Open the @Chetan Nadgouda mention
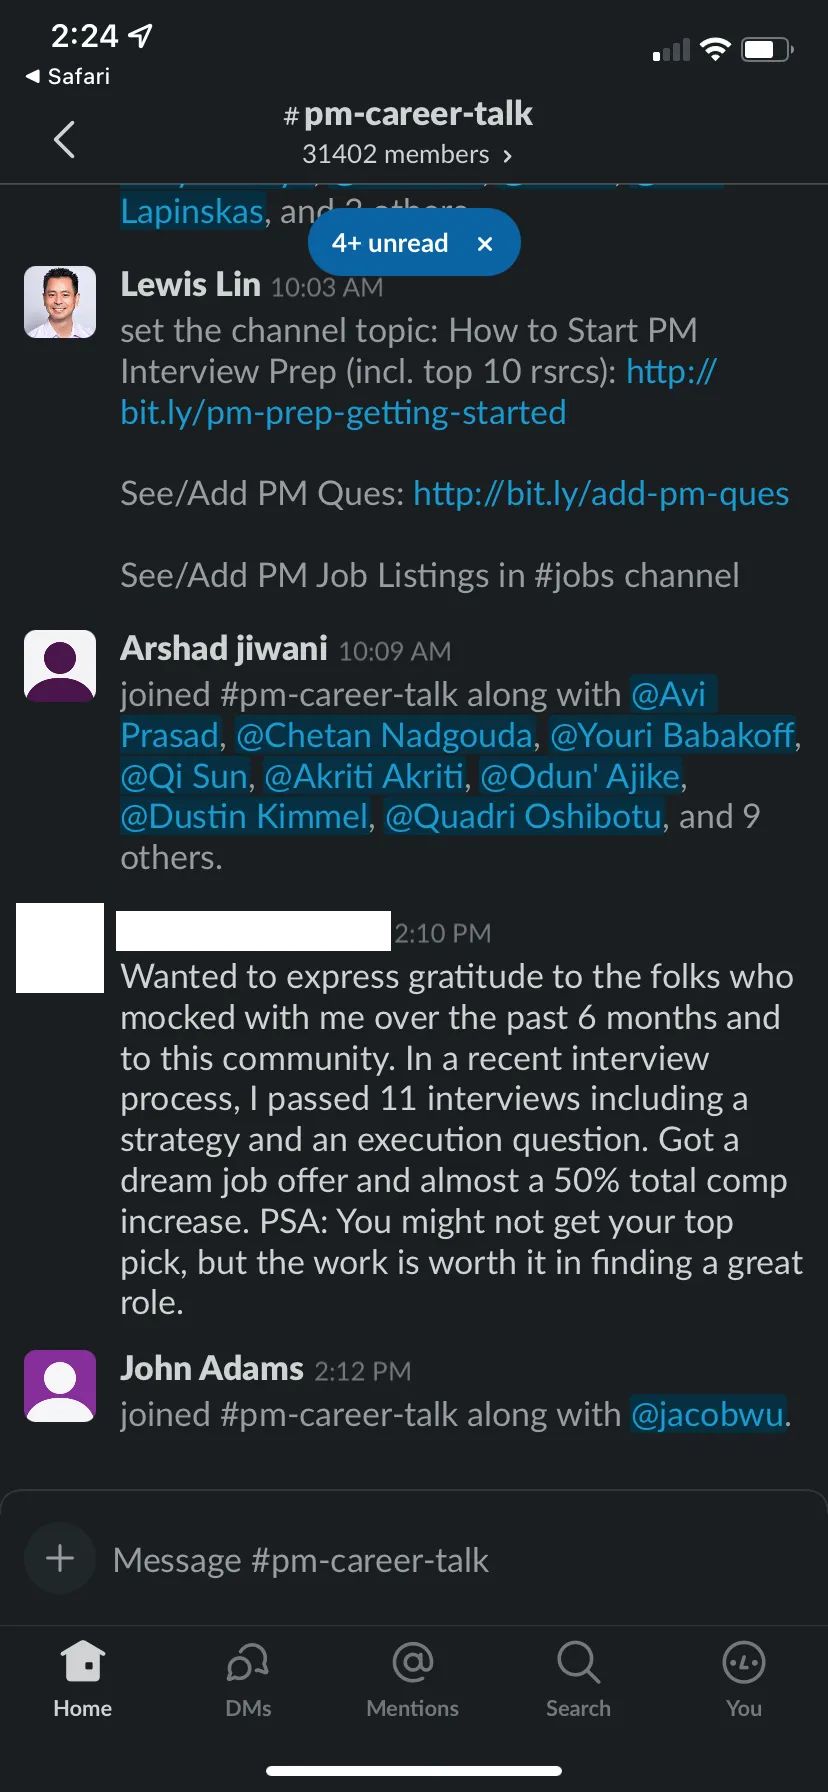 click(385, 736)
